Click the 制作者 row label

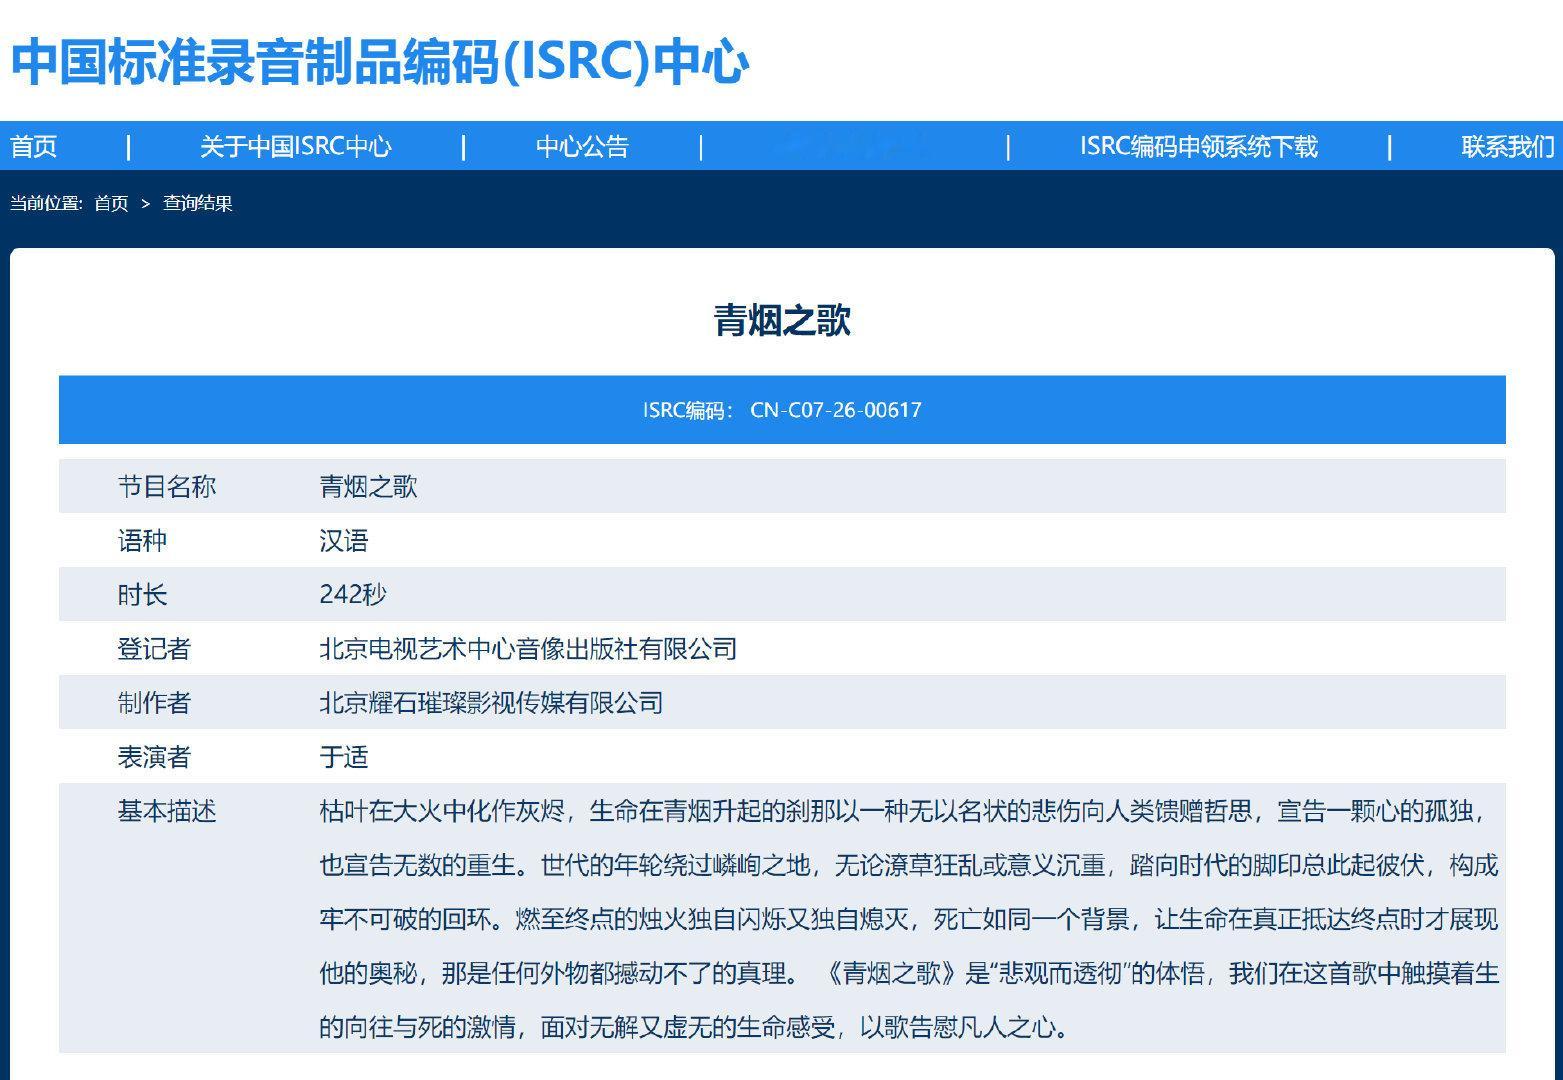click(154, 703)
